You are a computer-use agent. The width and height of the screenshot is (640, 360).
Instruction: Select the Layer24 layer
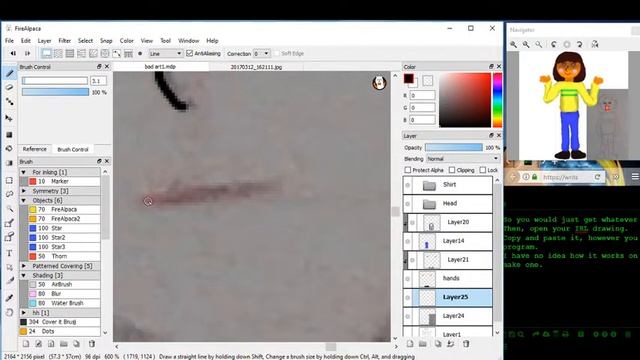(x=448, y=316)
